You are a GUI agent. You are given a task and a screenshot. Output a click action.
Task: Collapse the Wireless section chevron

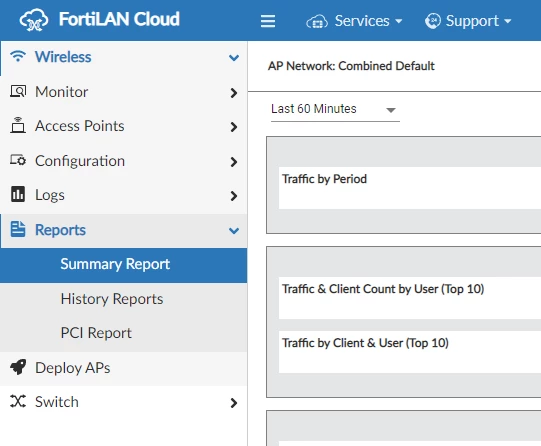234,58
